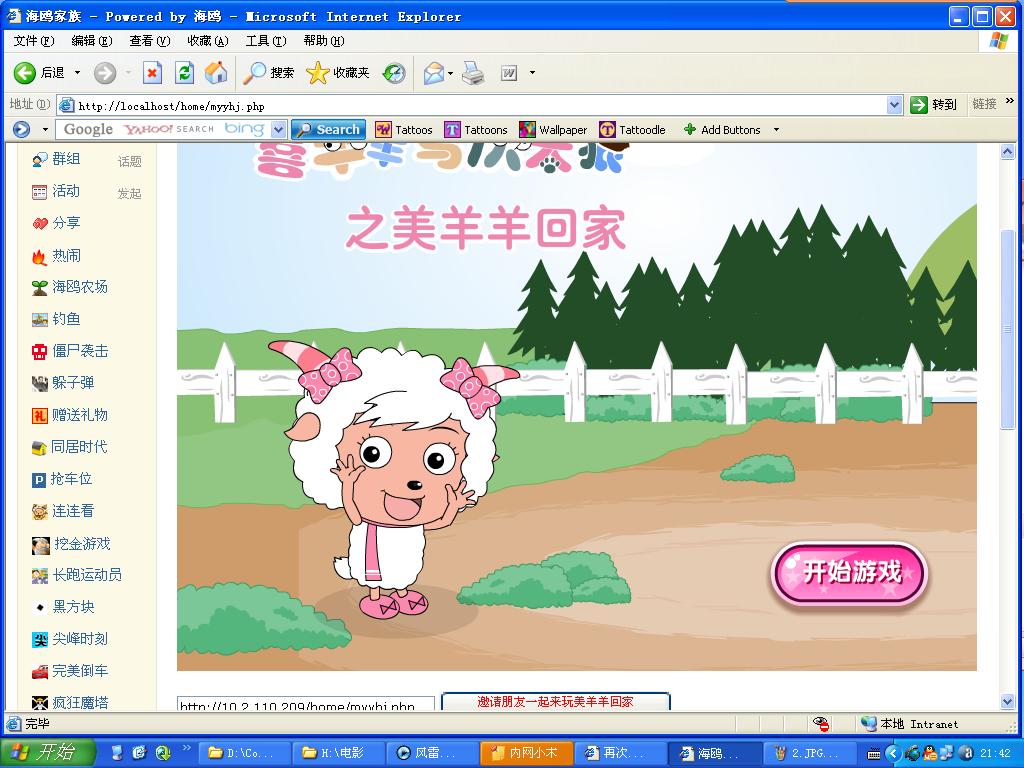Open the 查看(V) menu
Image resolution: width=1024 pixels, height=768 pixels.
[x=150, y=41]
